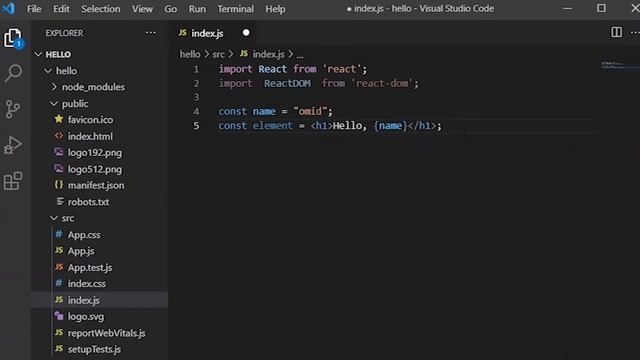Click the JS icon of App.js
The image size is (640, 360).
click(x=59, y=251)
